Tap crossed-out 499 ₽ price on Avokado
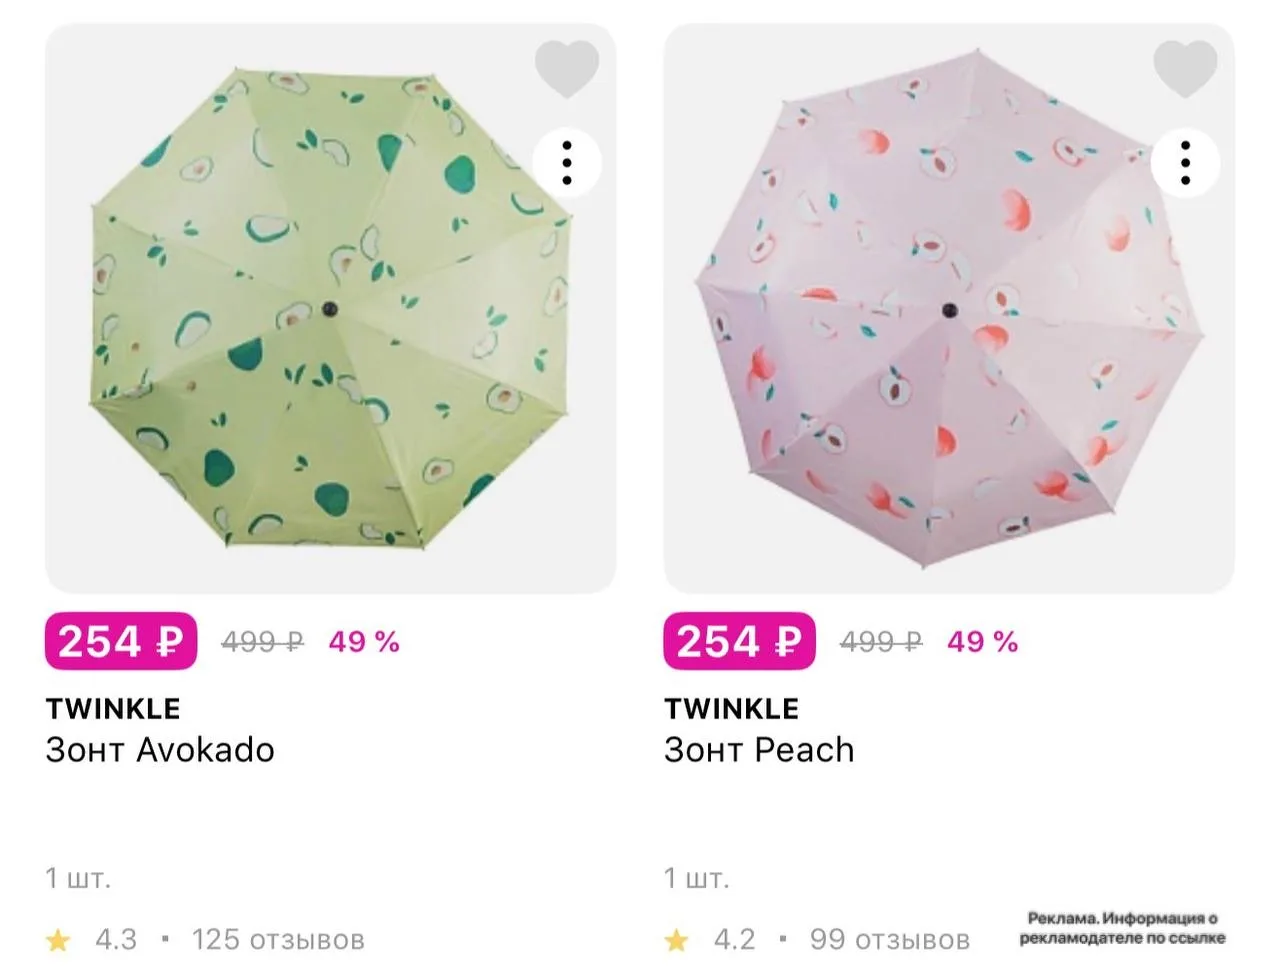 262,642
